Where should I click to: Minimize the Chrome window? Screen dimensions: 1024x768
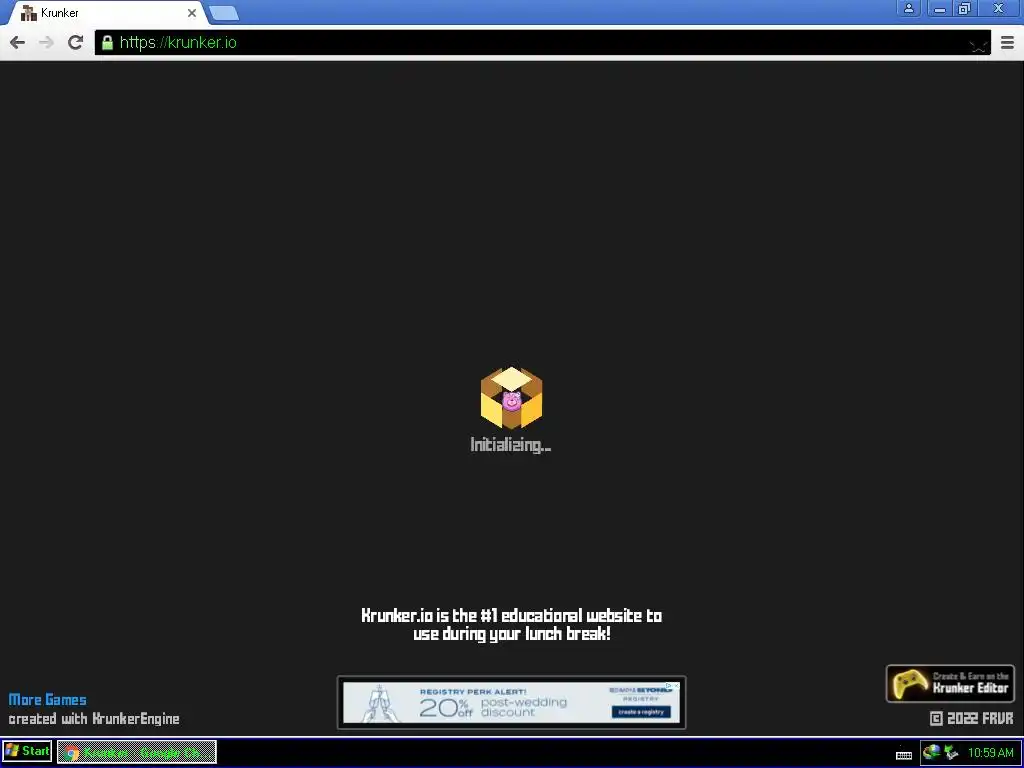click(x=940, y=8)
